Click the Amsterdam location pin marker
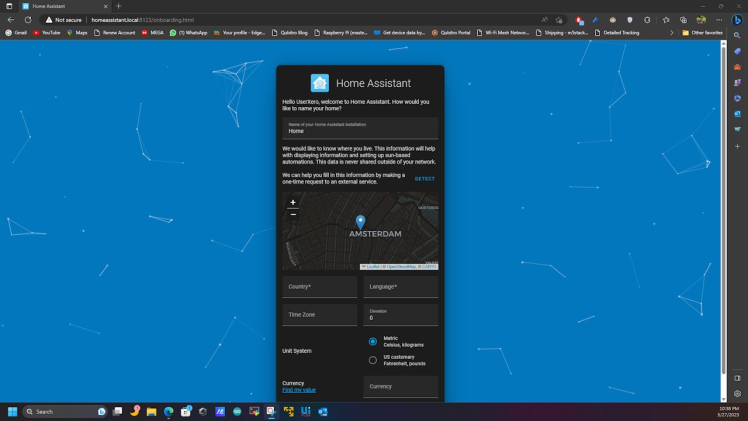This screenshot has width=748, height=421. point(360,222)
